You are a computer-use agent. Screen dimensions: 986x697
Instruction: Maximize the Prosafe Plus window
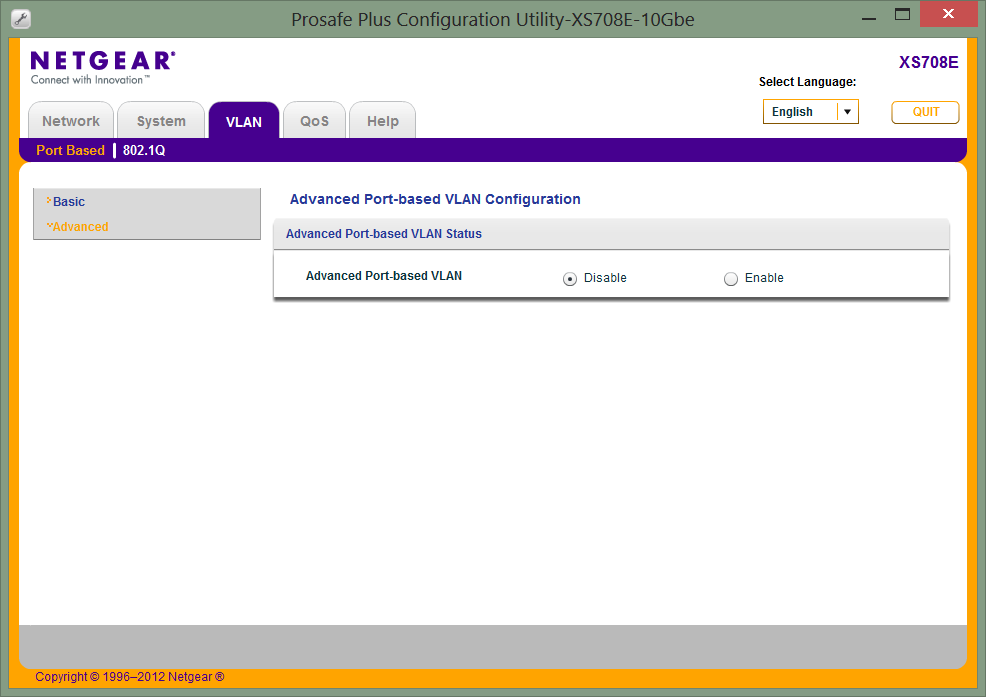pyautogui.click(x=902, y=14)
